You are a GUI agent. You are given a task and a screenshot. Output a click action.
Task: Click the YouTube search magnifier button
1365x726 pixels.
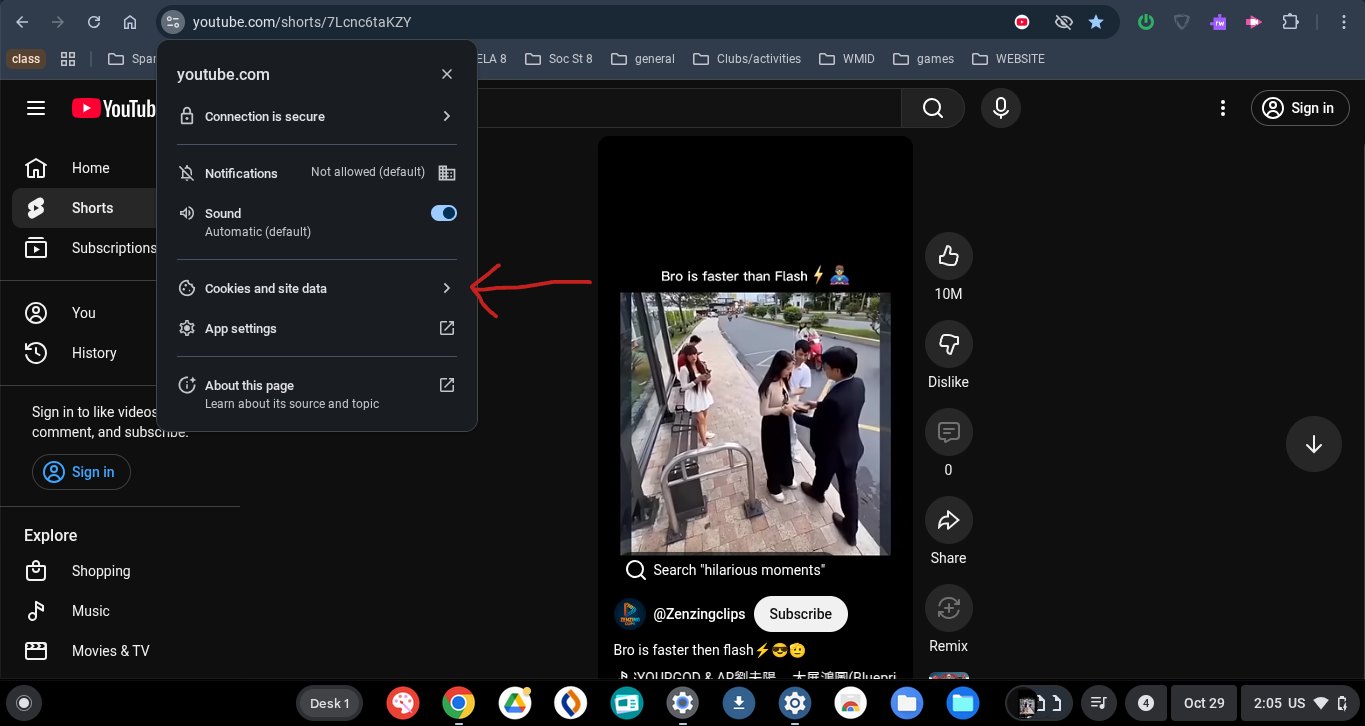[933, 108]
